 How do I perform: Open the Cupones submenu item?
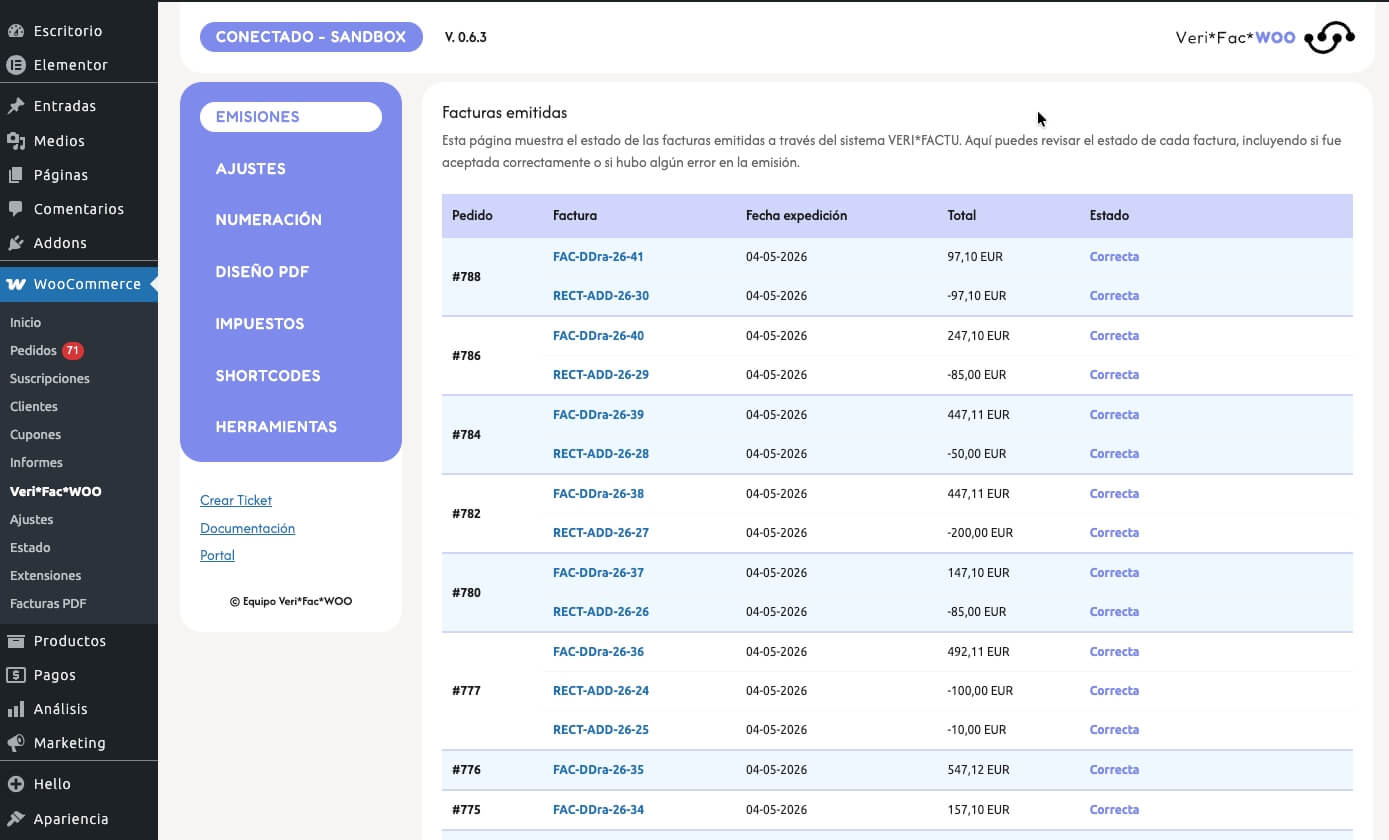35,435
